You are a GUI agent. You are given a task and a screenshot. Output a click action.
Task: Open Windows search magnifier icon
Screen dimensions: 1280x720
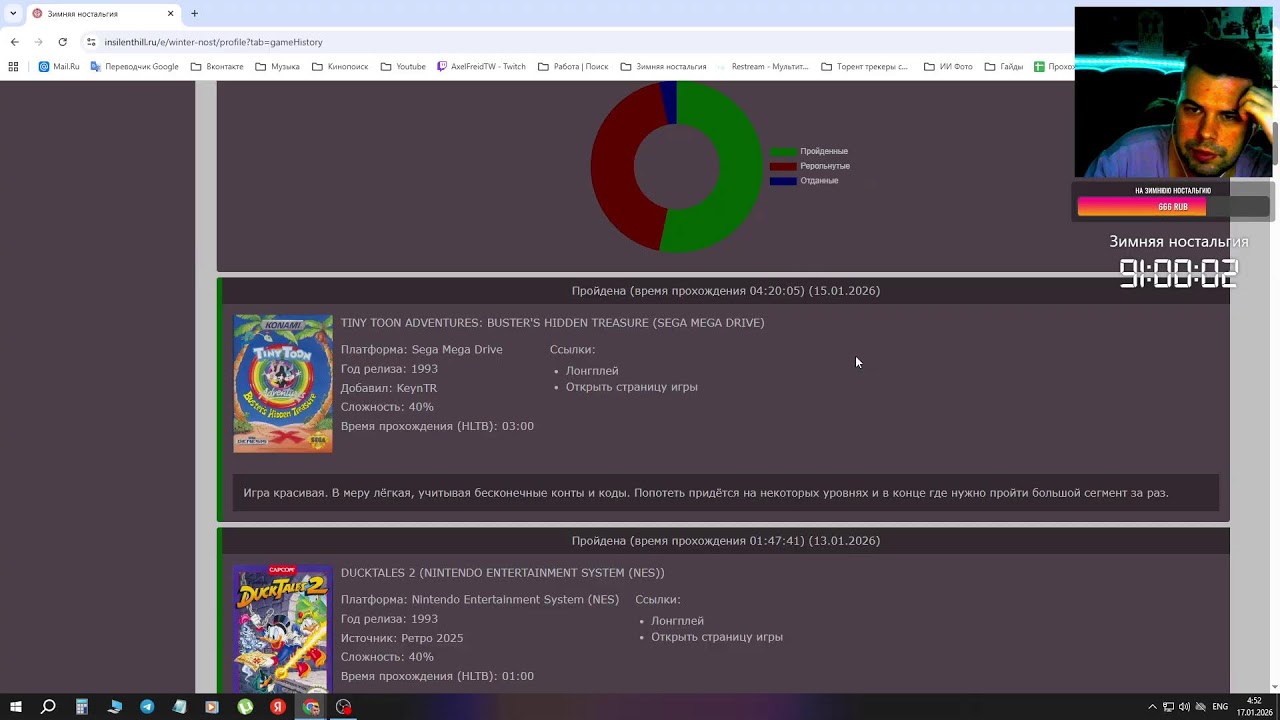48,707
